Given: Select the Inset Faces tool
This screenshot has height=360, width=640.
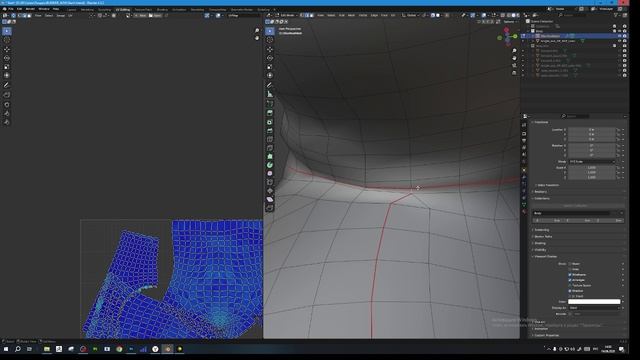Looking at the screenshot, I should pos(270,122).
